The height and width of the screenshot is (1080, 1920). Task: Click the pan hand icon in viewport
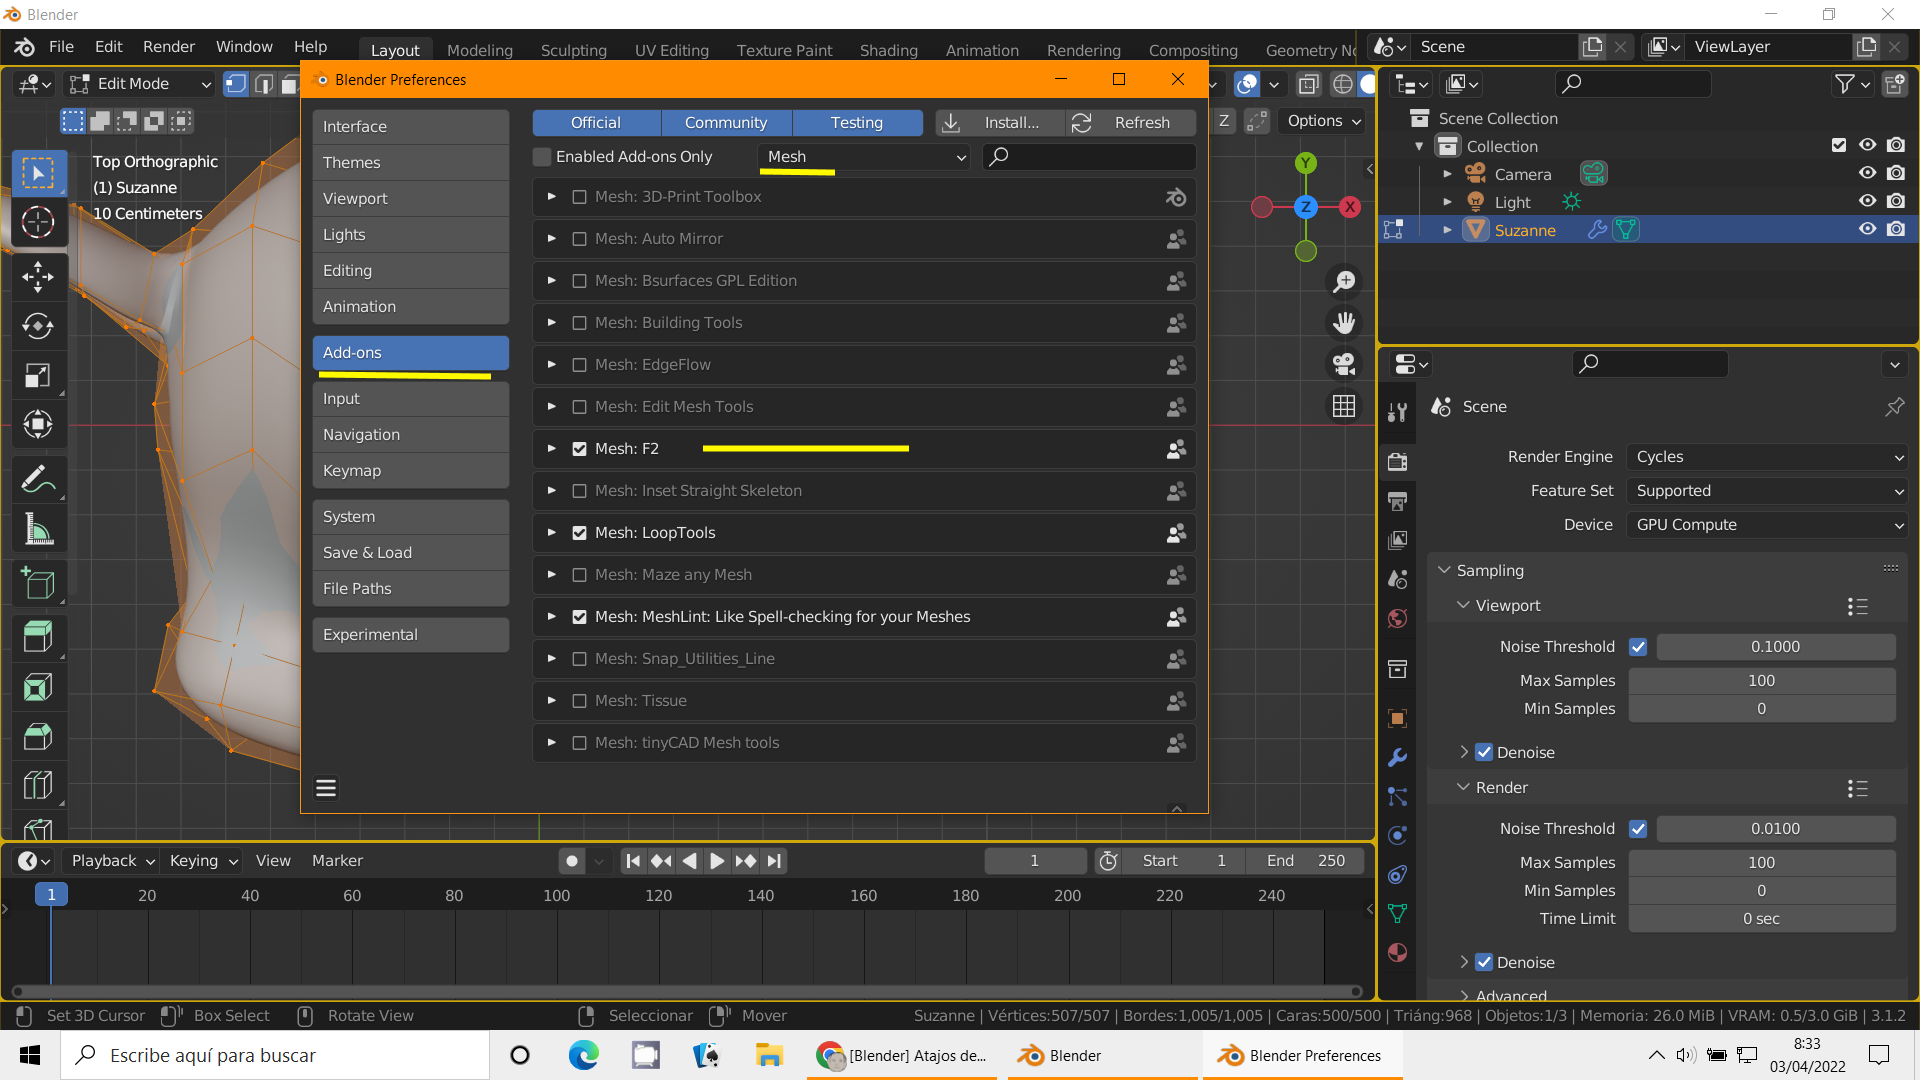(1344, 323)
